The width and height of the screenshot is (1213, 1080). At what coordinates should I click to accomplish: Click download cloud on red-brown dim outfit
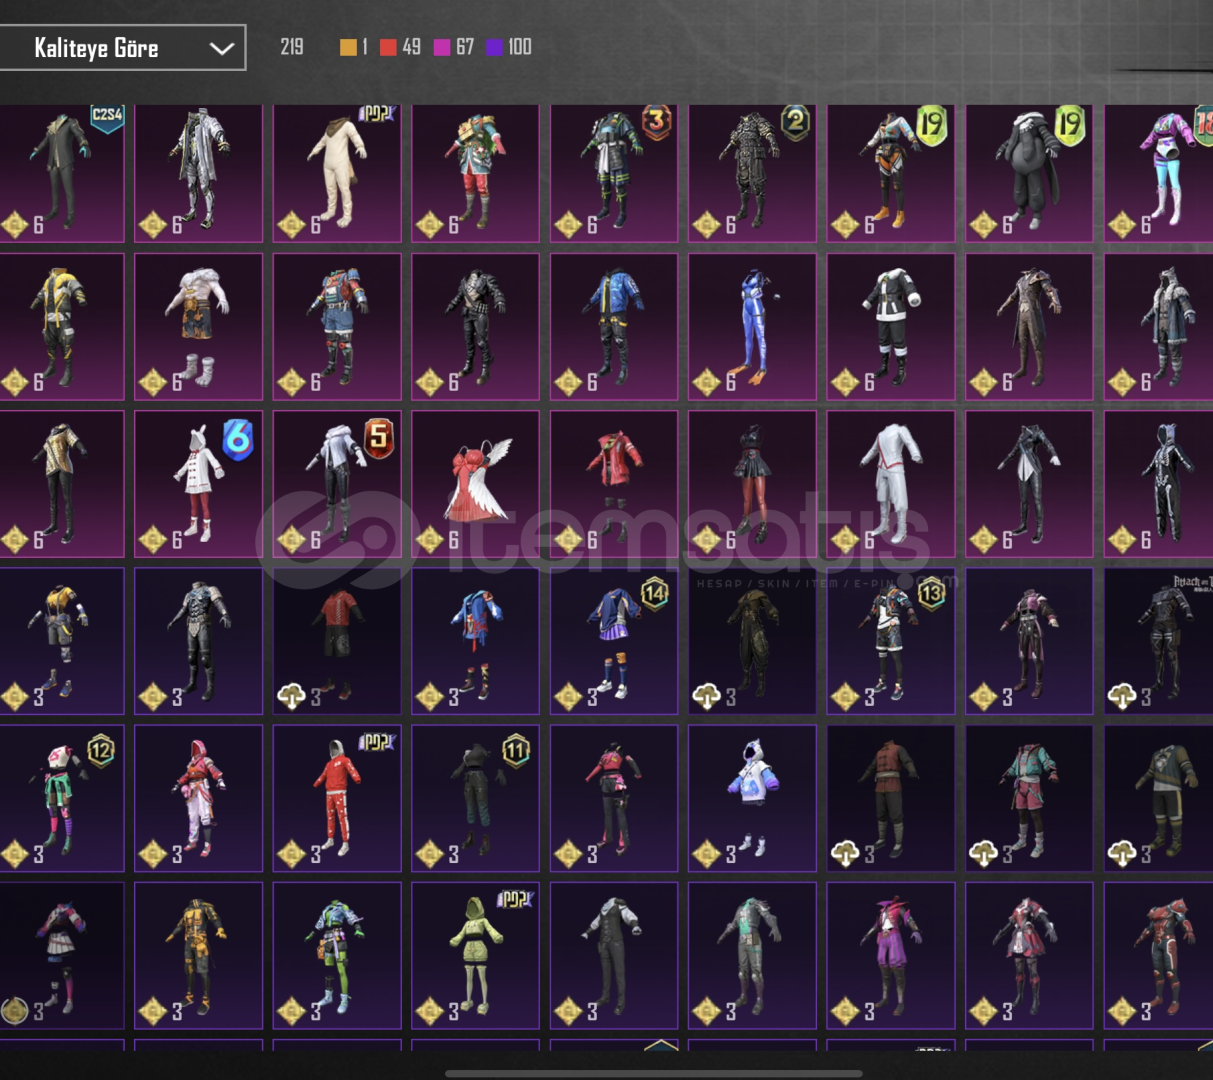[x=845, y=853]
